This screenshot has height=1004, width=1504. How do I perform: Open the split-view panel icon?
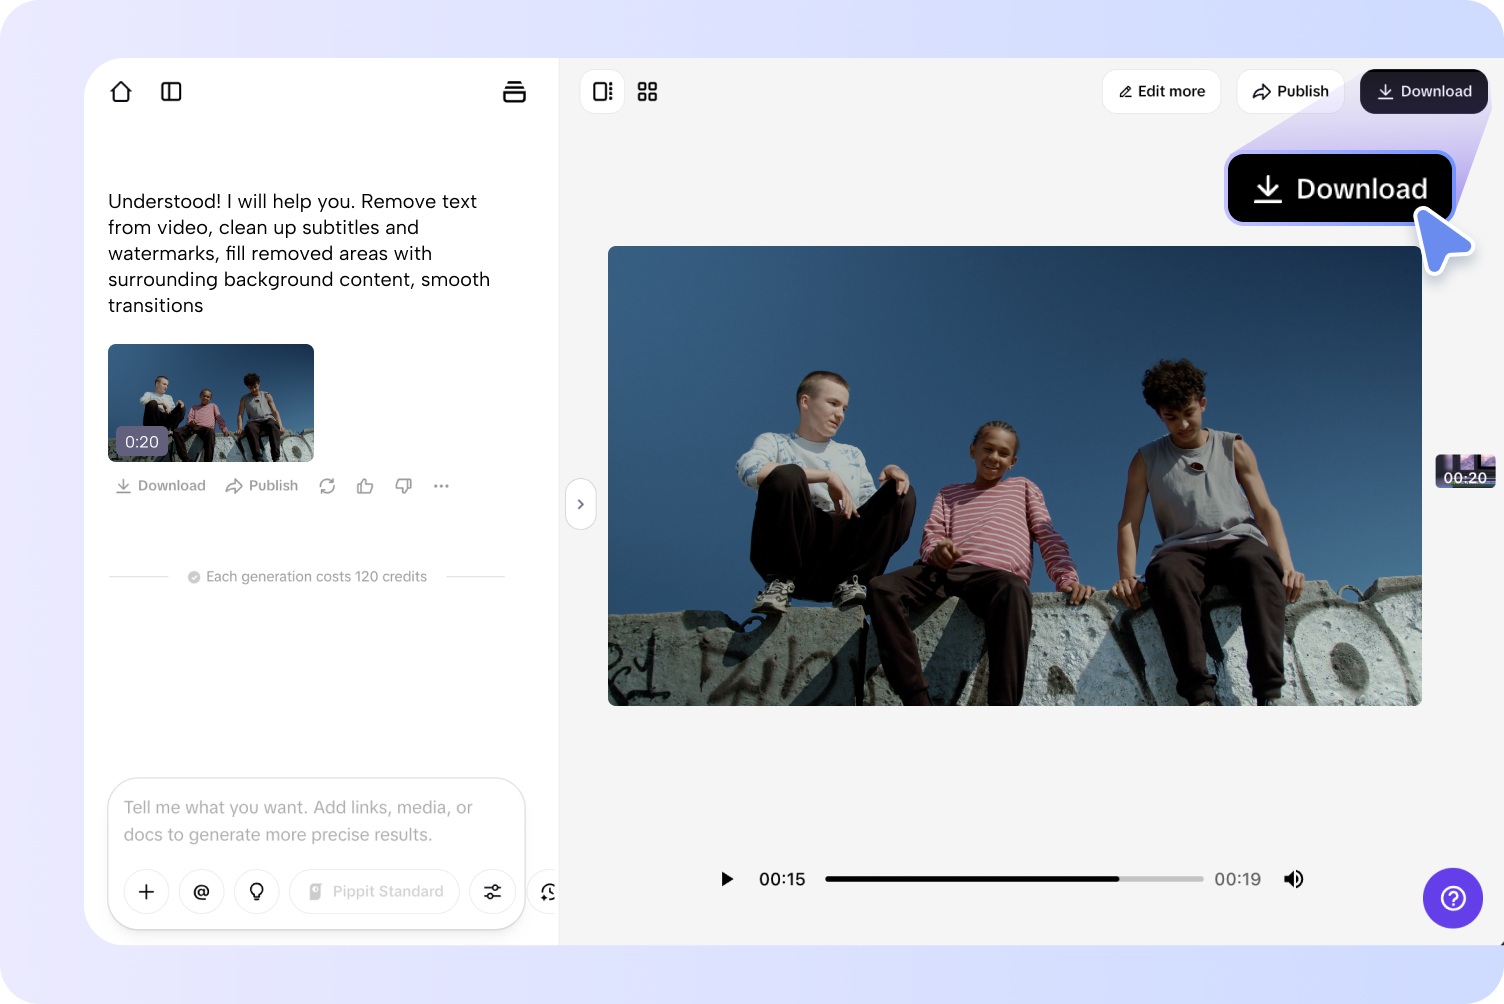click(171, 91)
